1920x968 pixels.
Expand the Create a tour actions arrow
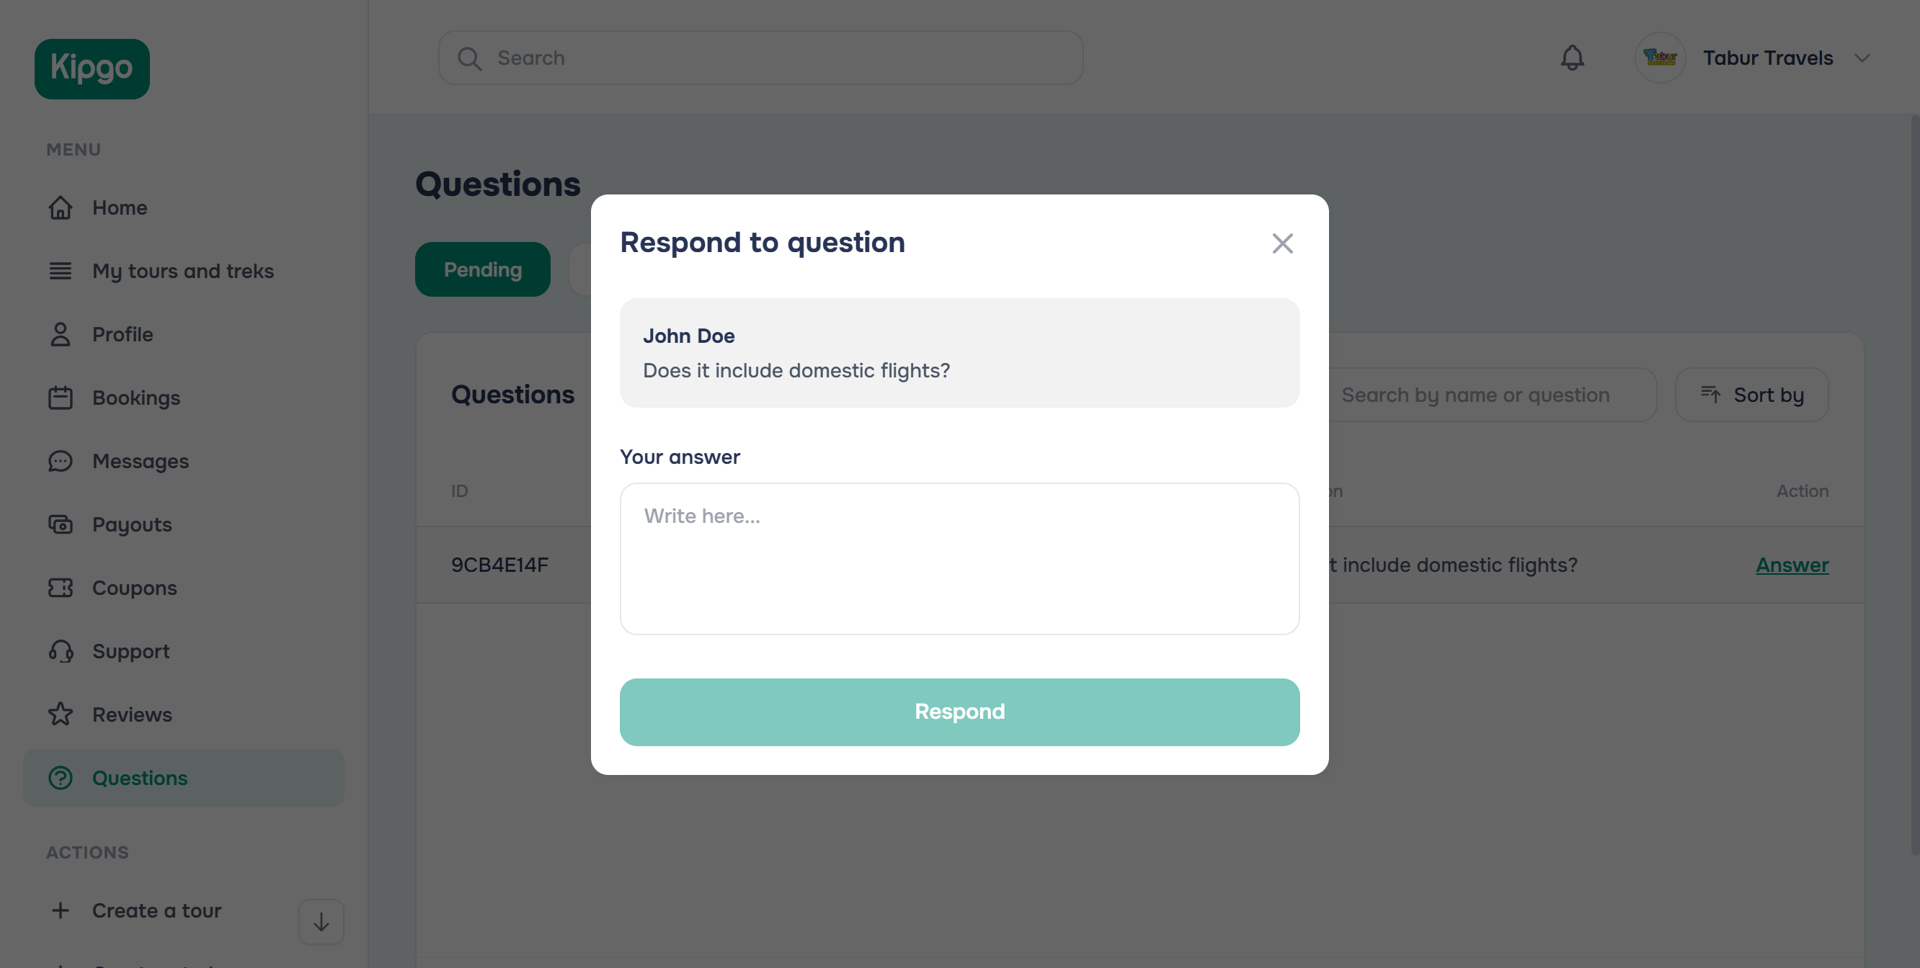coord(320,921)
